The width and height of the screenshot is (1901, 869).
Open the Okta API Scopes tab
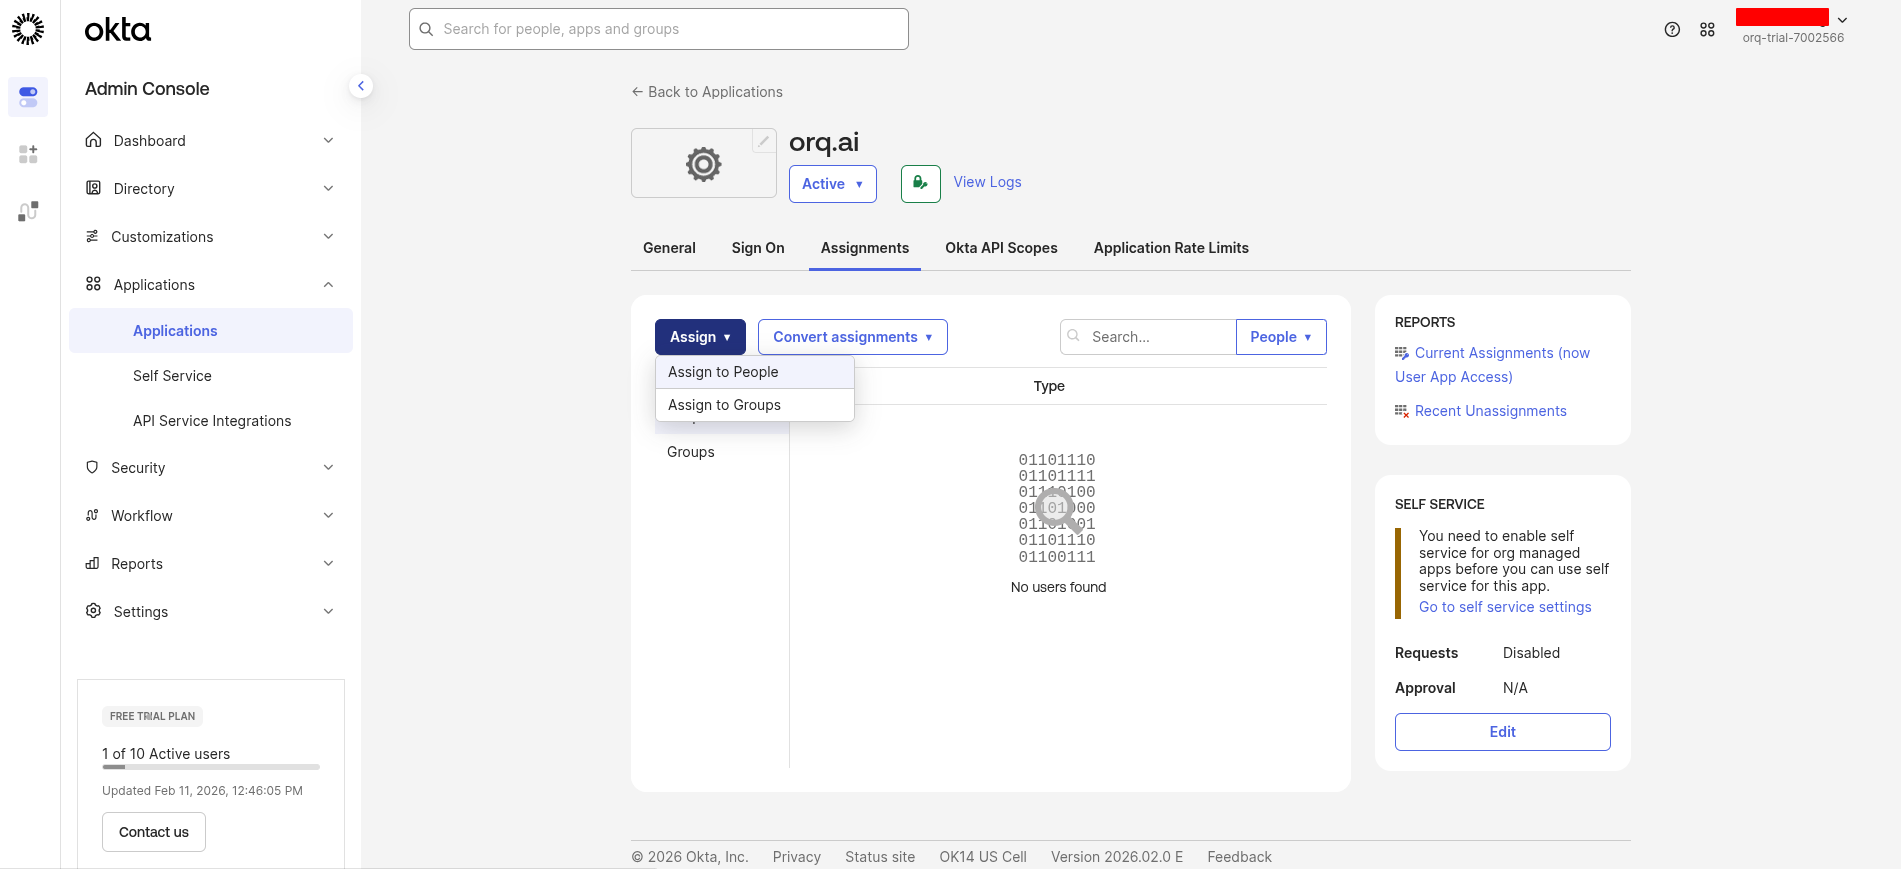[1001, 248]
